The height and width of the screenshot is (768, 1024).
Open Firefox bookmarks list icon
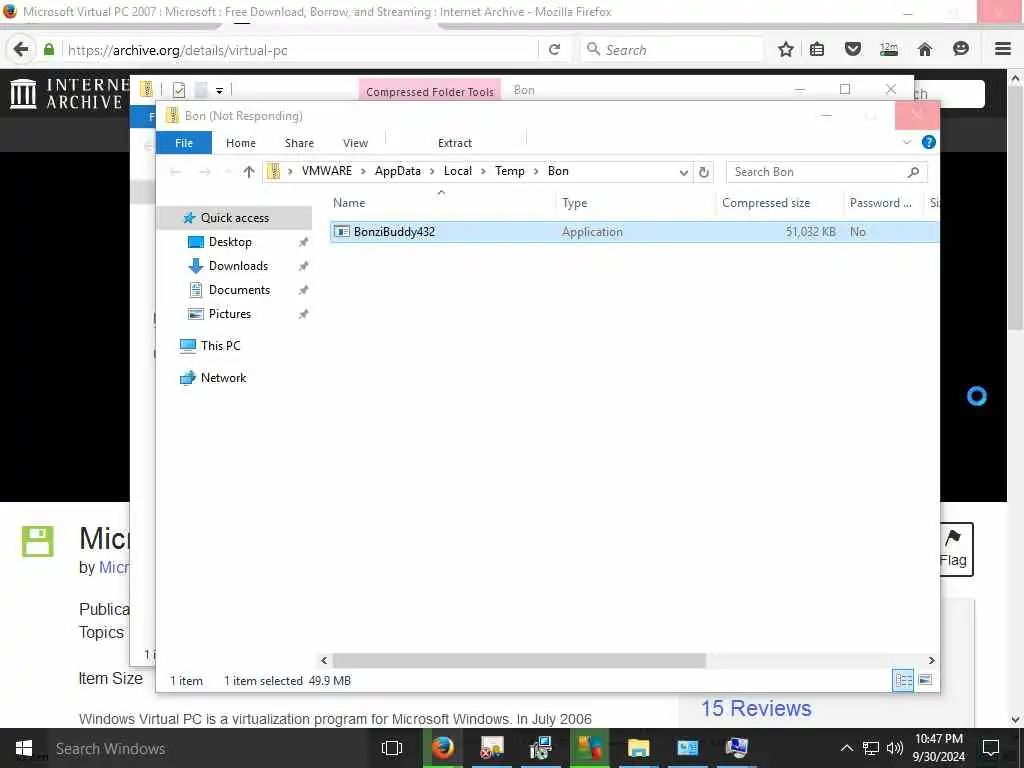coord(817,50)
